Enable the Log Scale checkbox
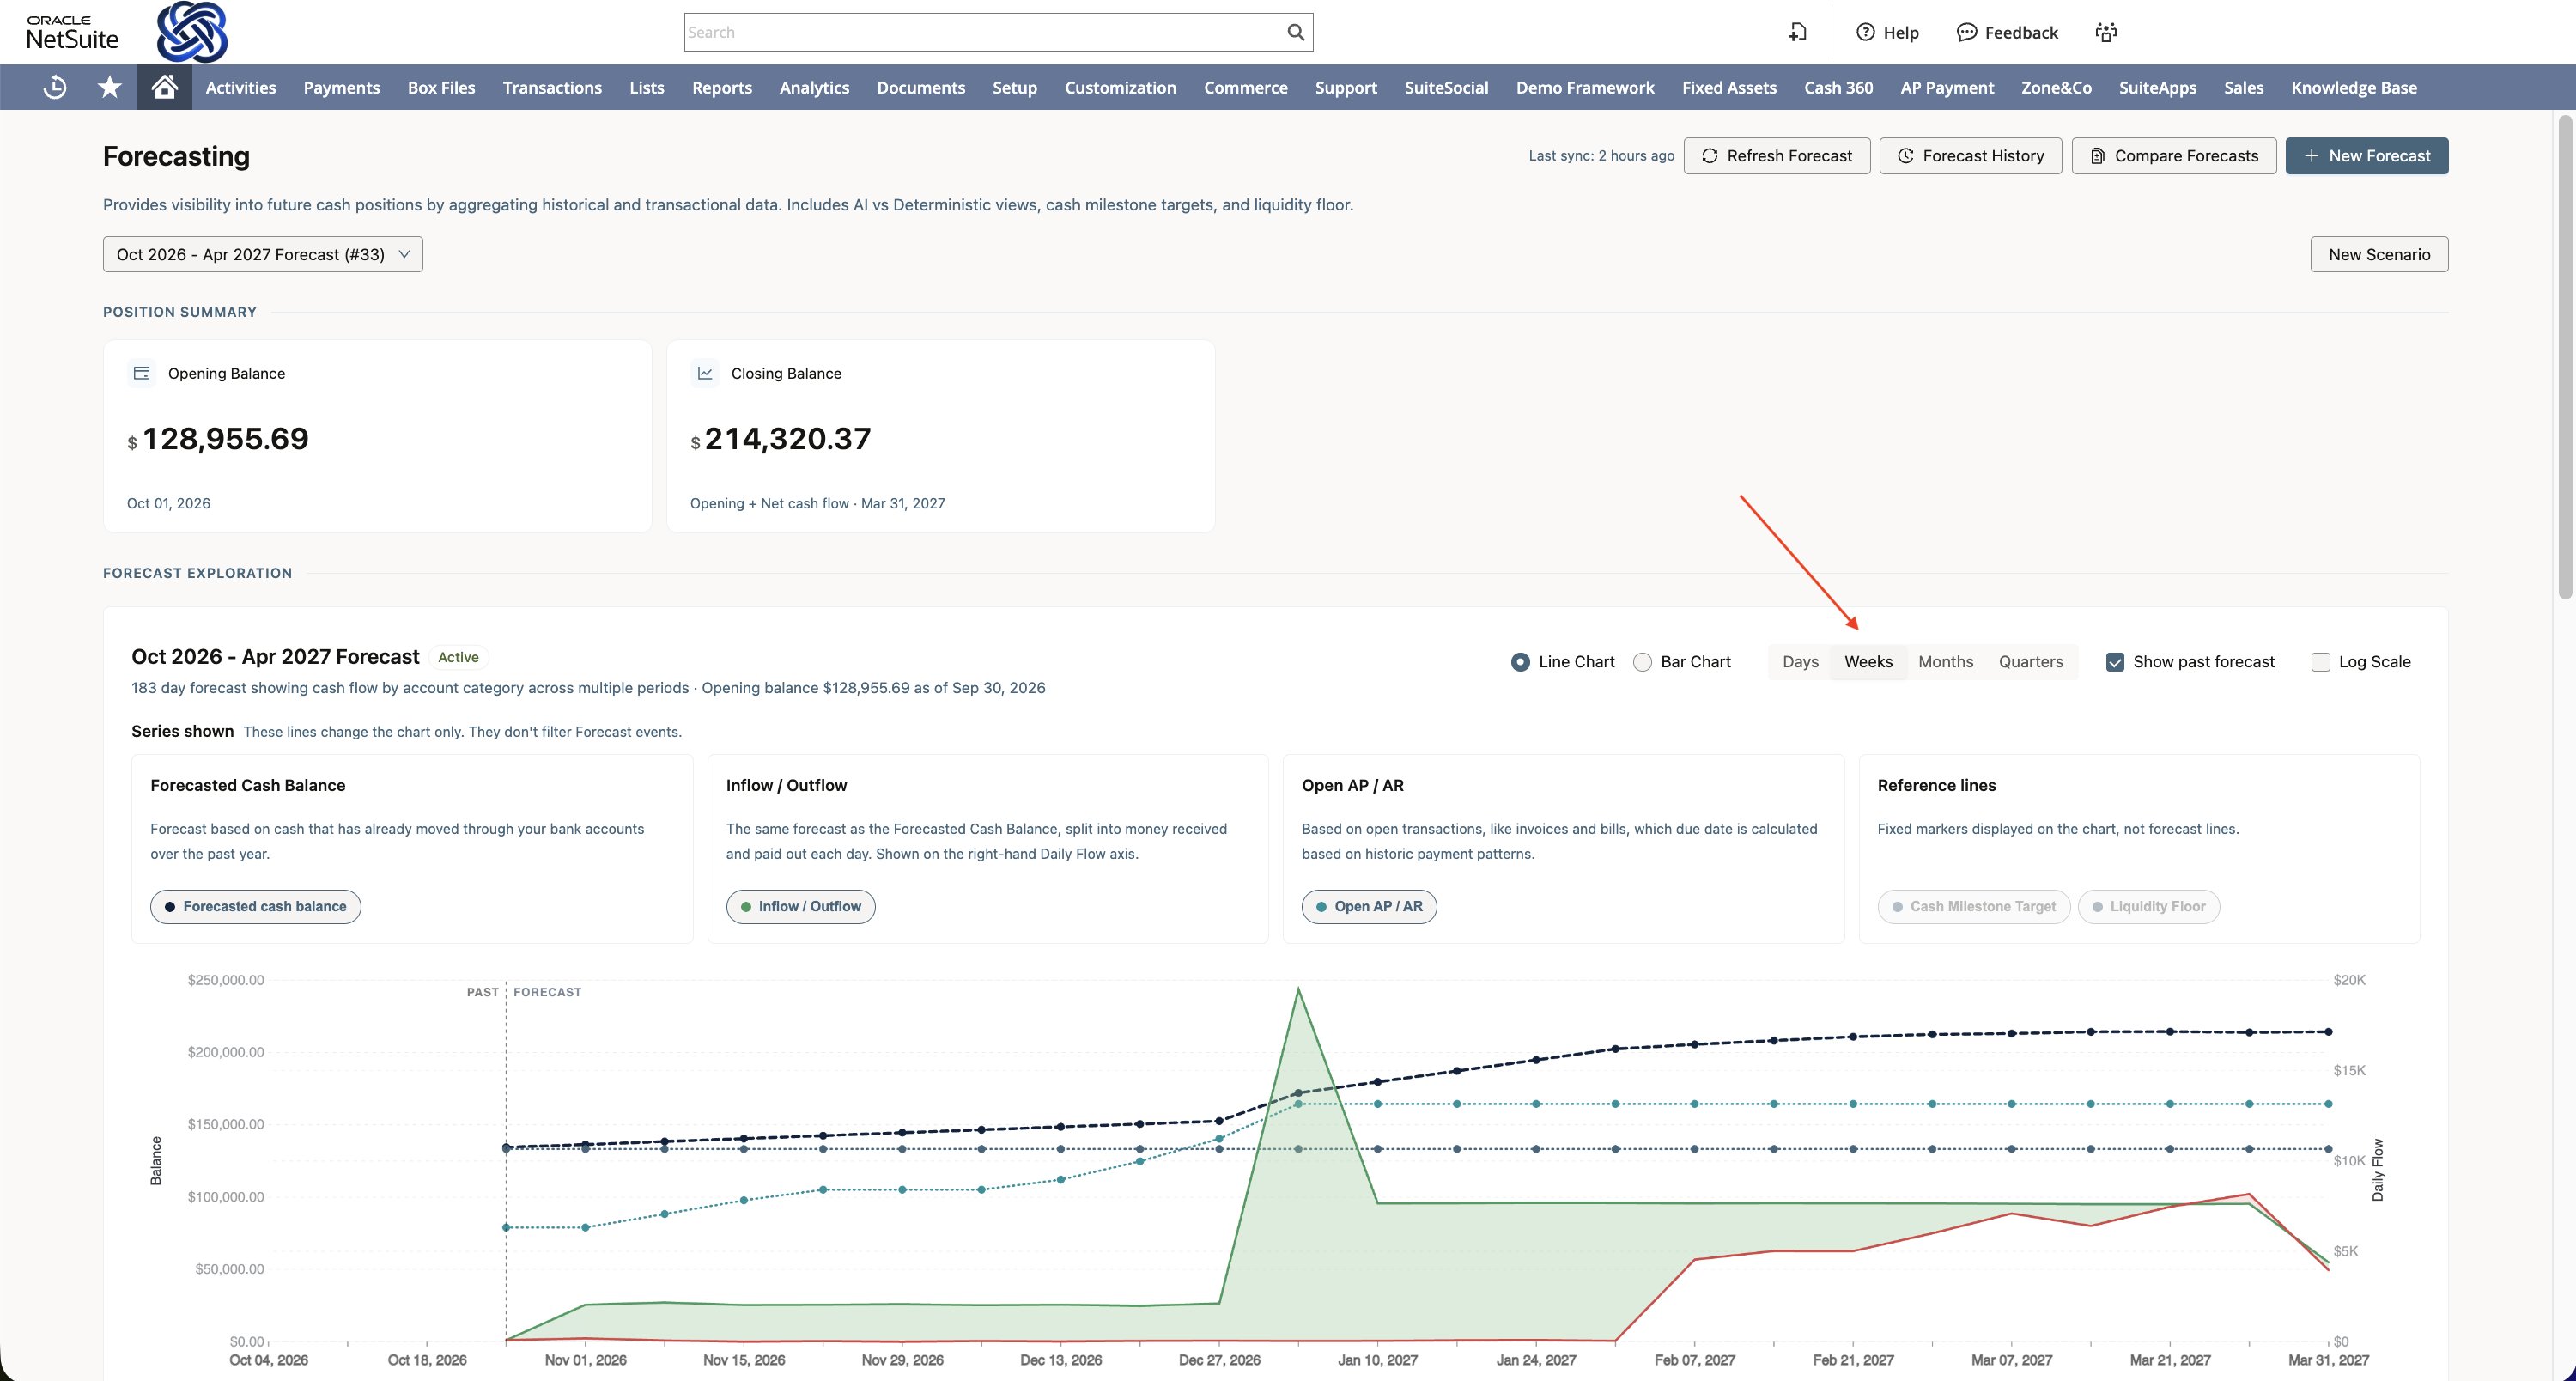2576x1381 pixels. 2321,662
